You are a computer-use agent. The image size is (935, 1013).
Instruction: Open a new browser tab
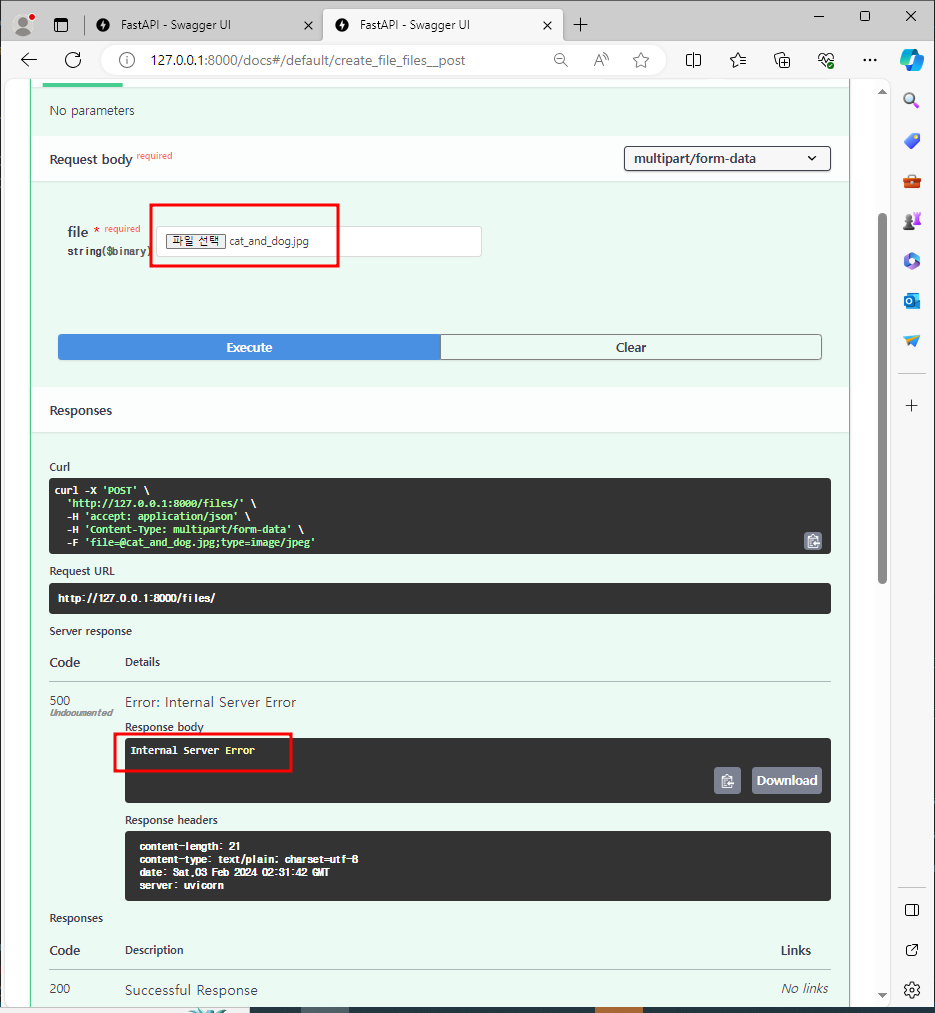(x=580, y=25)
